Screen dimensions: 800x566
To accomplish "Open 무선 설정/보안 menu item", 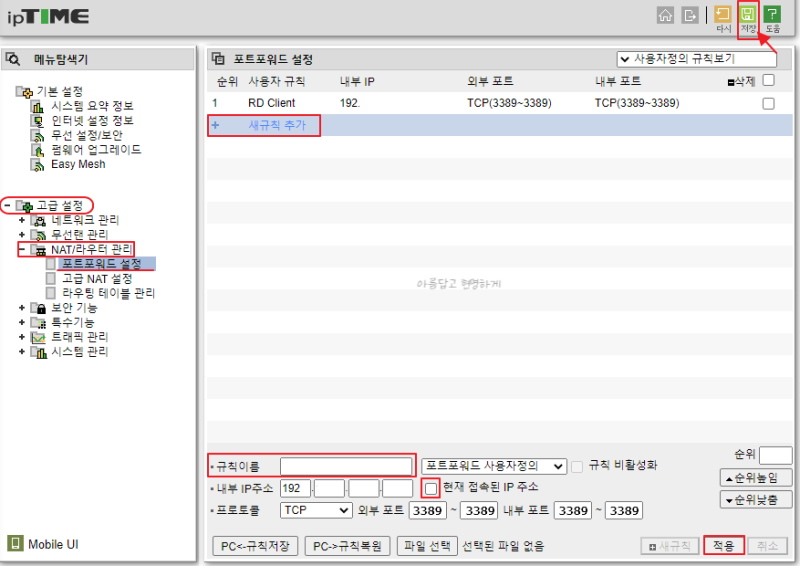I will (x=87, y=135).
